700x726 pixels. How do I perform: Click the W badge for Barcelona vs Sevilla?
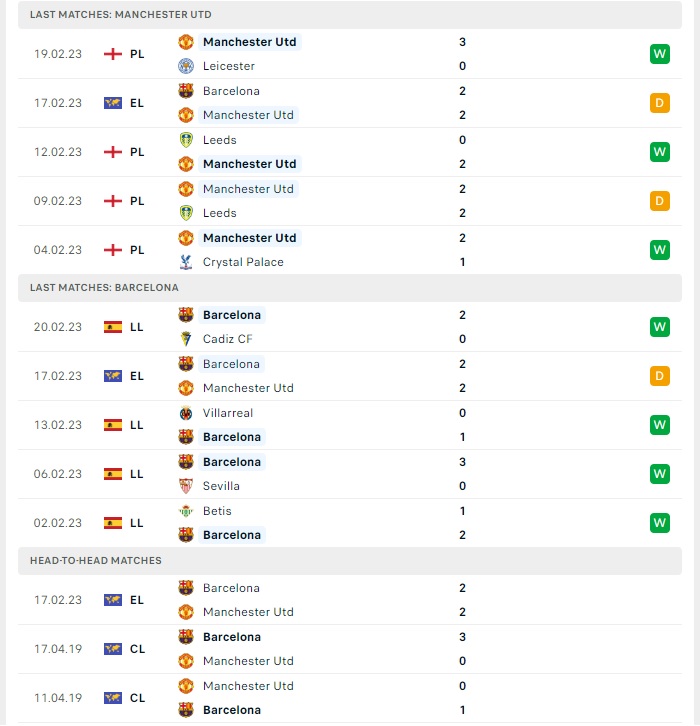point(660,474)
